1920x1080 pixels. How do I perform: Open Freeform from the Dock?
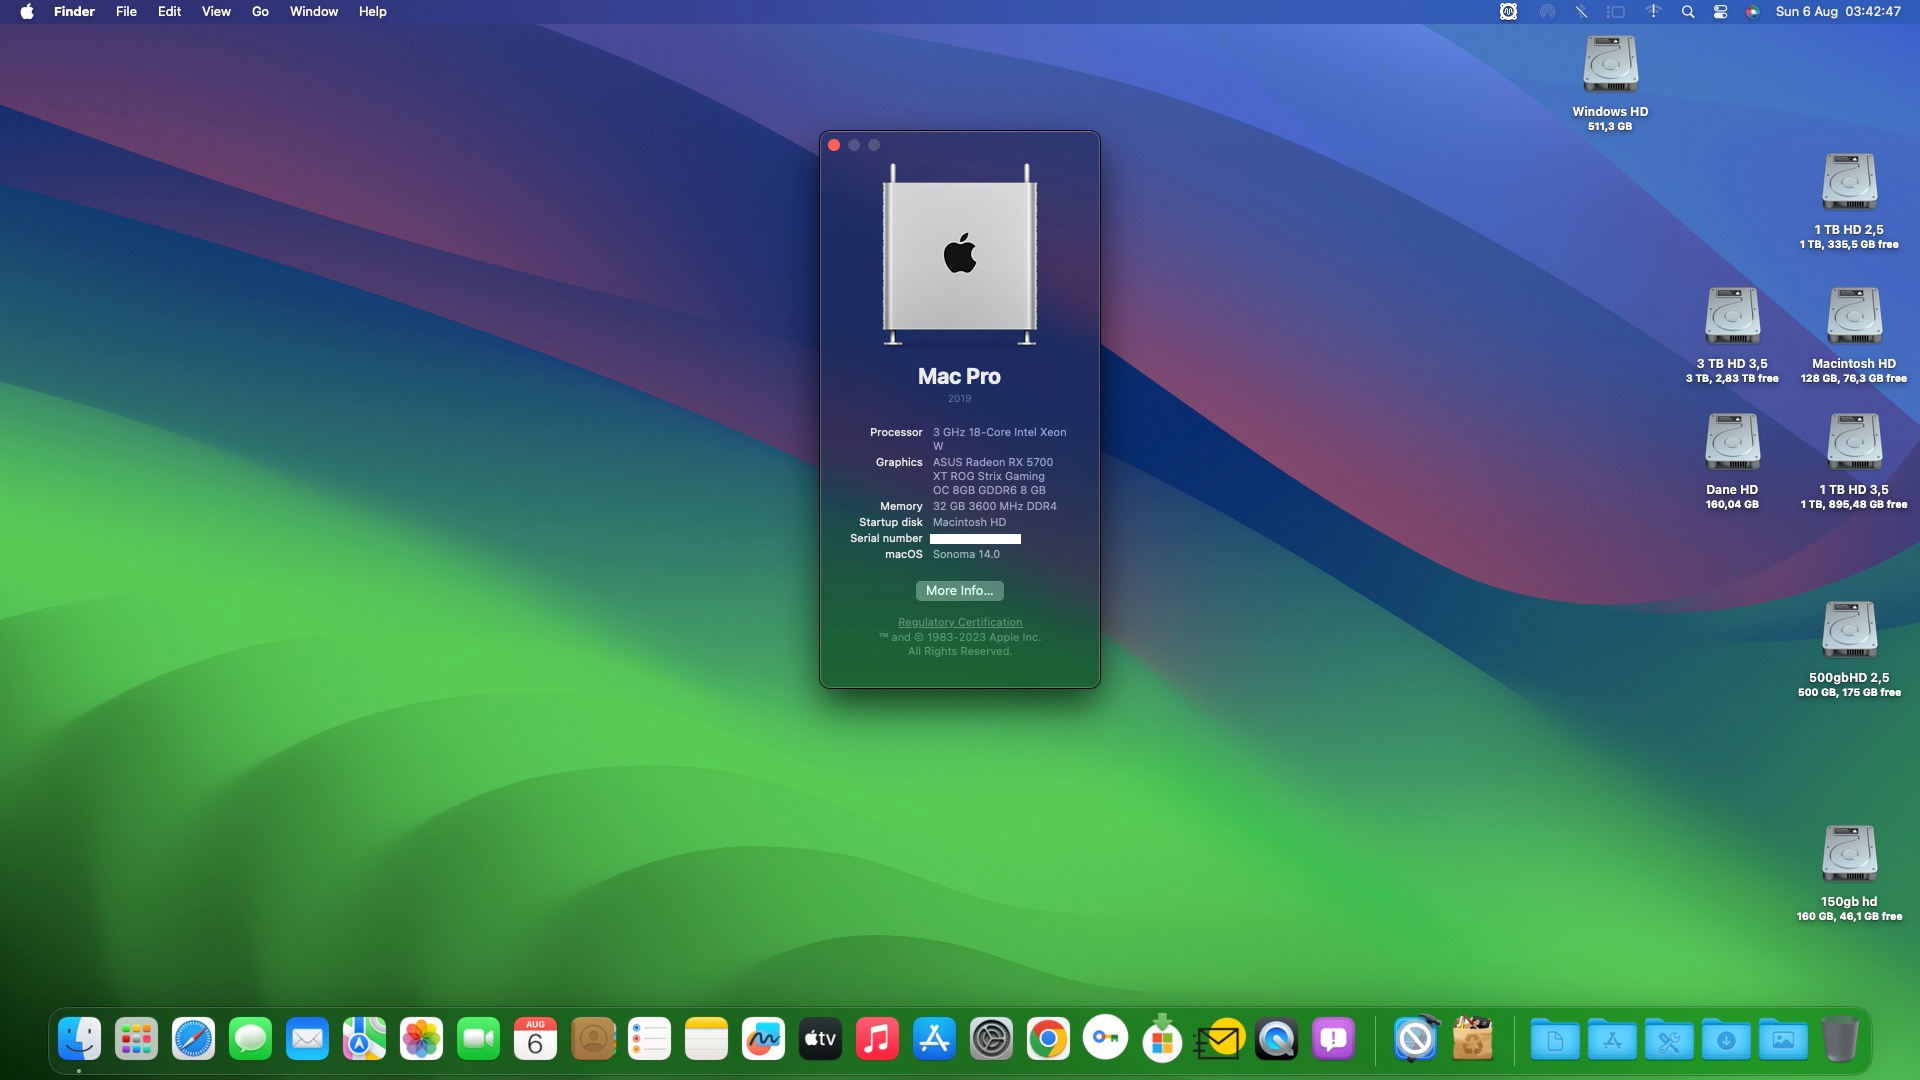(x=763, y=1040)
